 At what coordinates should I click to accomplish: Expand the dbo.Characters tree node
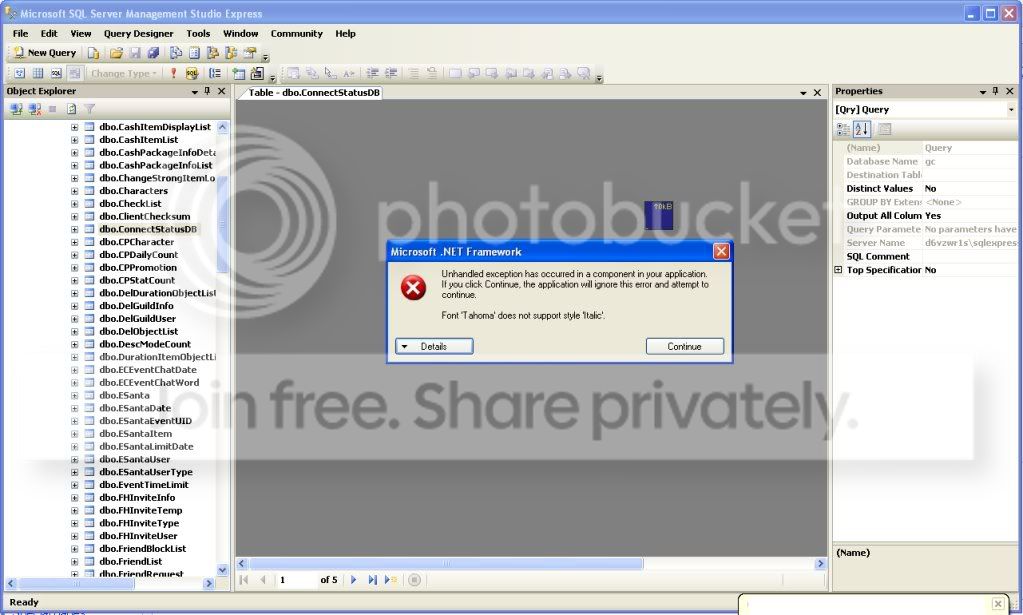(x=75, y=191)
